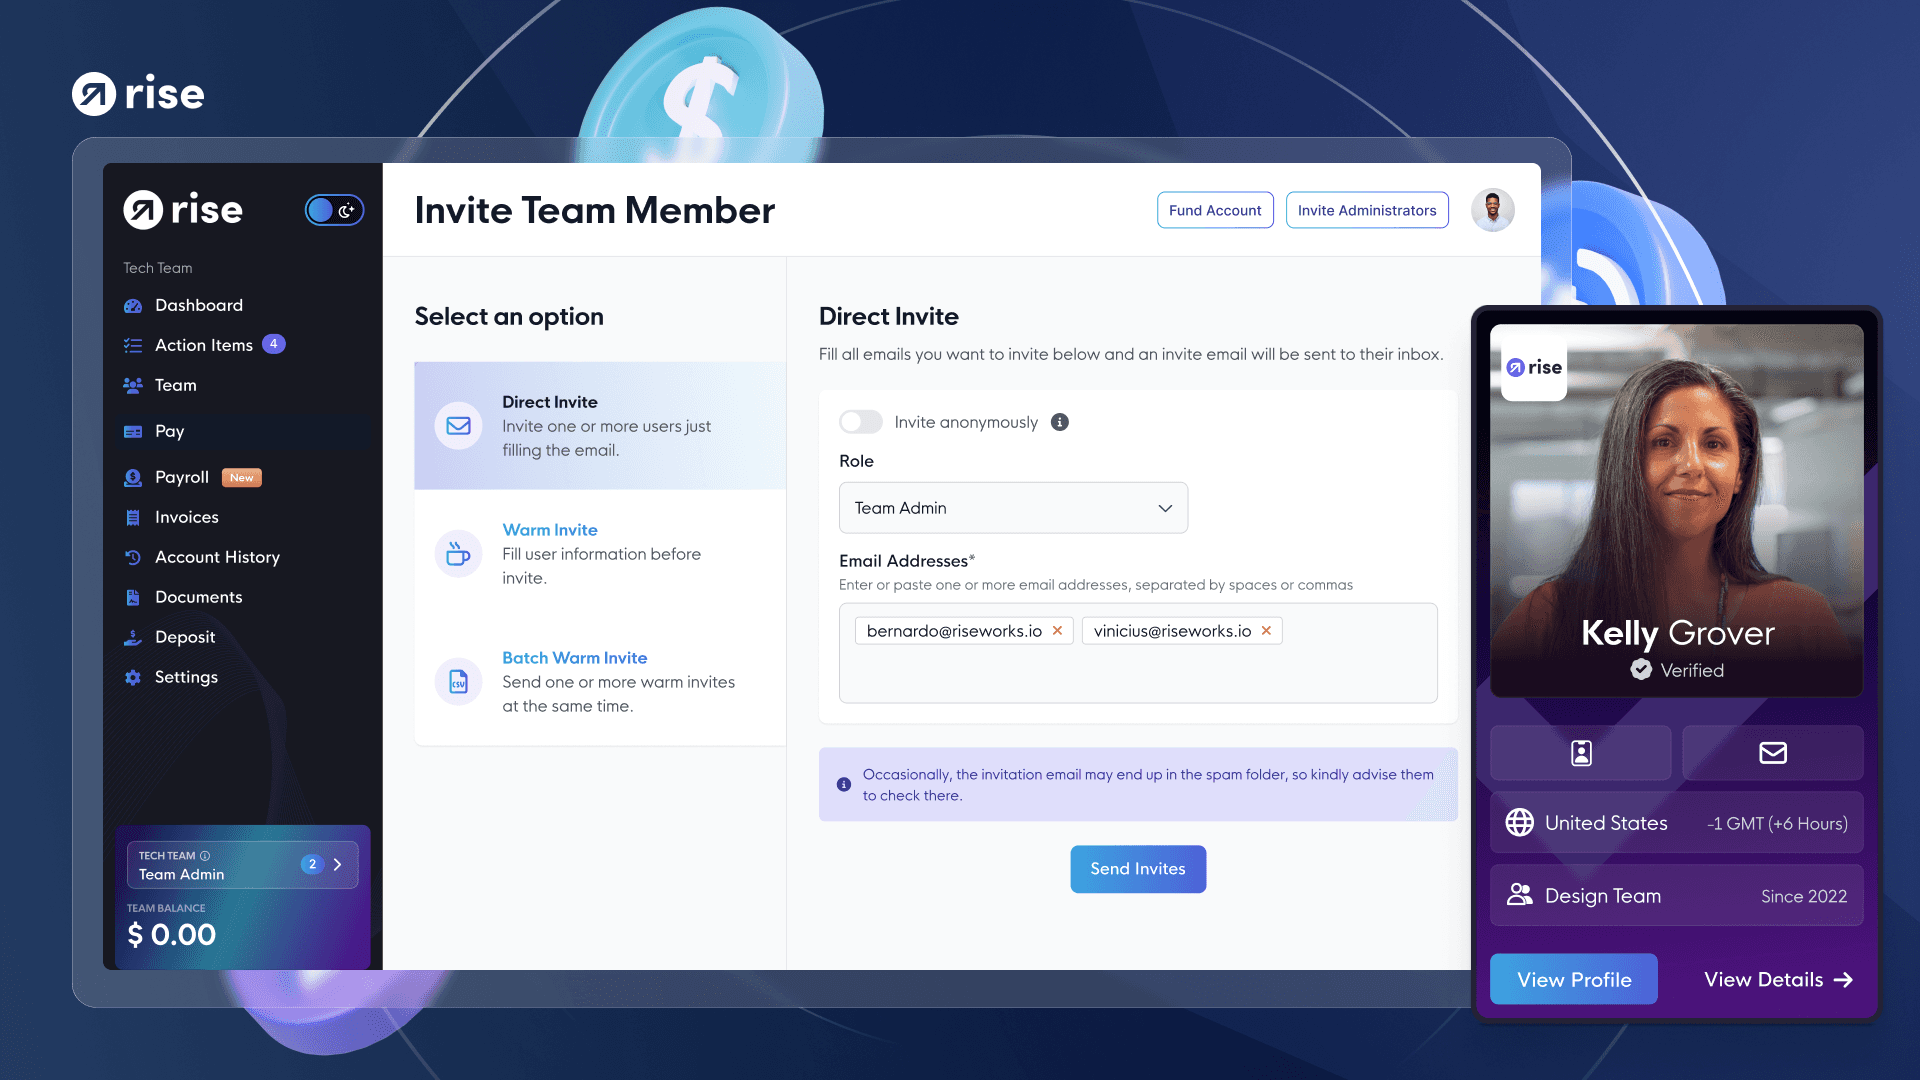The height and width of the screenshot is (1080, 1920).
Task: Click the rise logo on Kelly's photo
Action: [x=1535, y=367]
